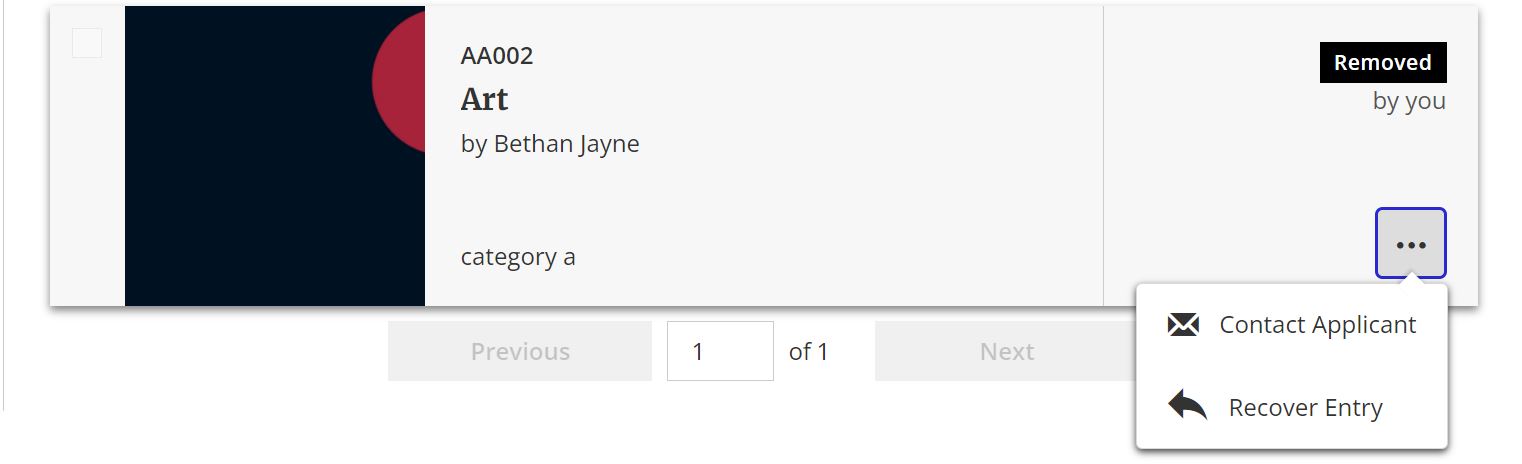Open the three-dot actions menu
Screen dimensions: 1522x464
(1410, 243)
